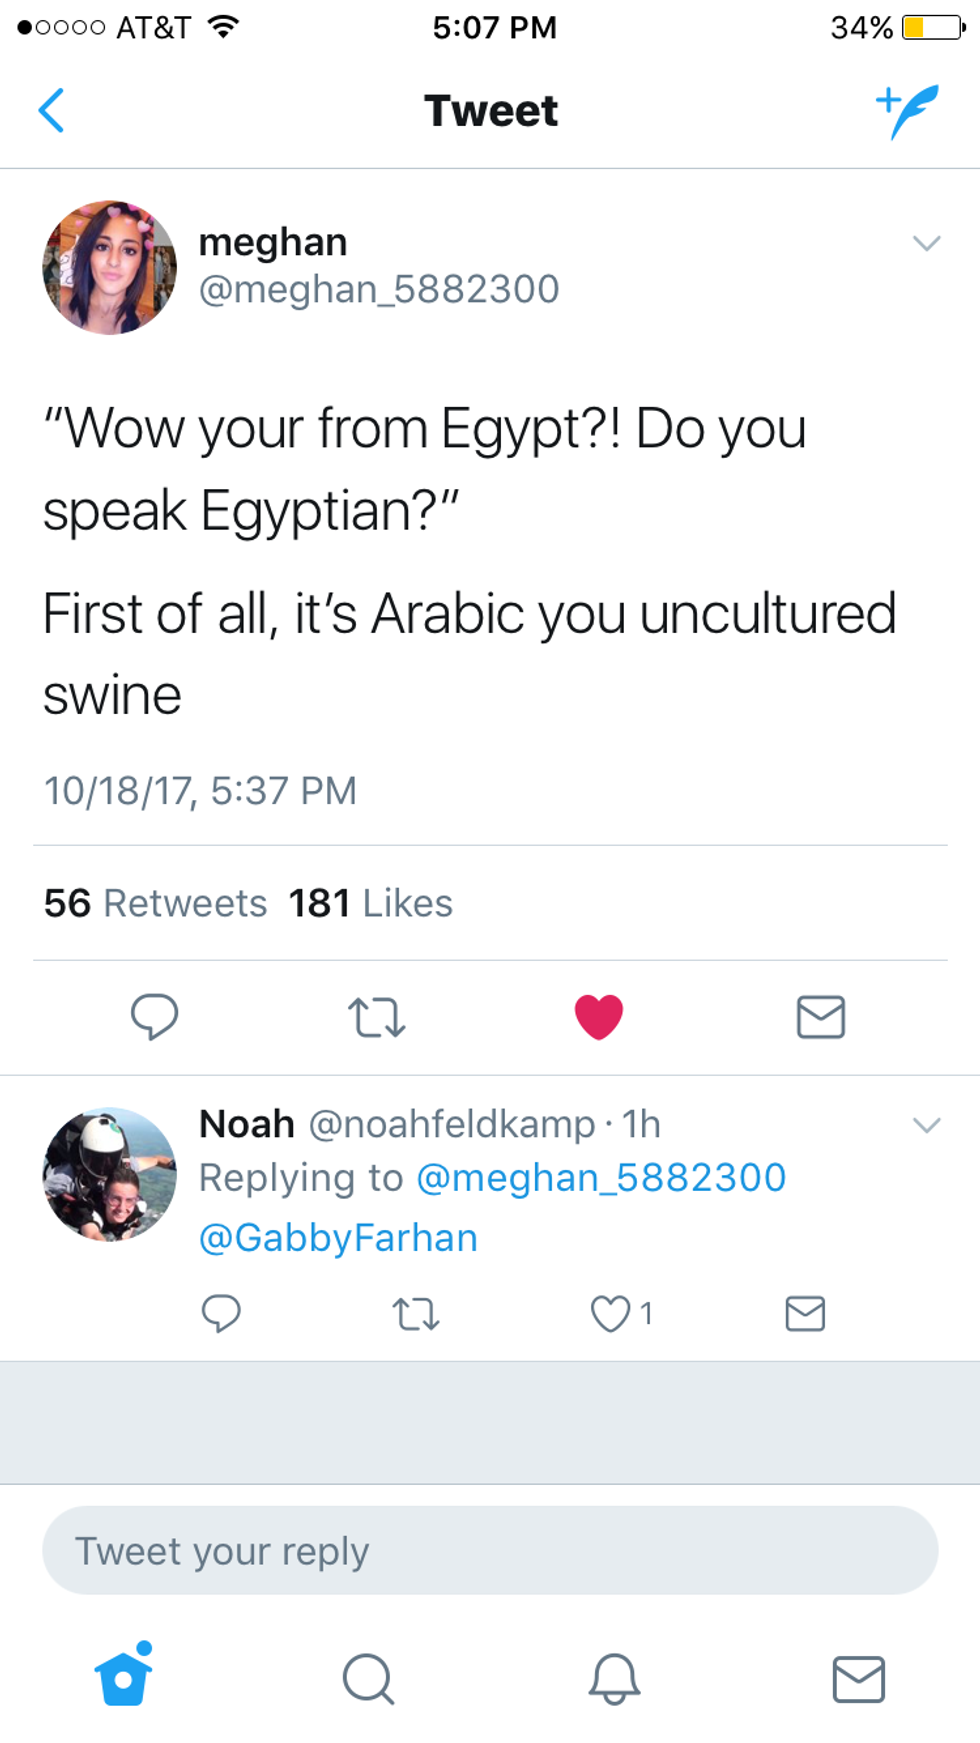The width and height of the screenshot is (980, 1743).
Task: Tap the 'Tweet your reply' field
Action: [x=490, y=1551]
